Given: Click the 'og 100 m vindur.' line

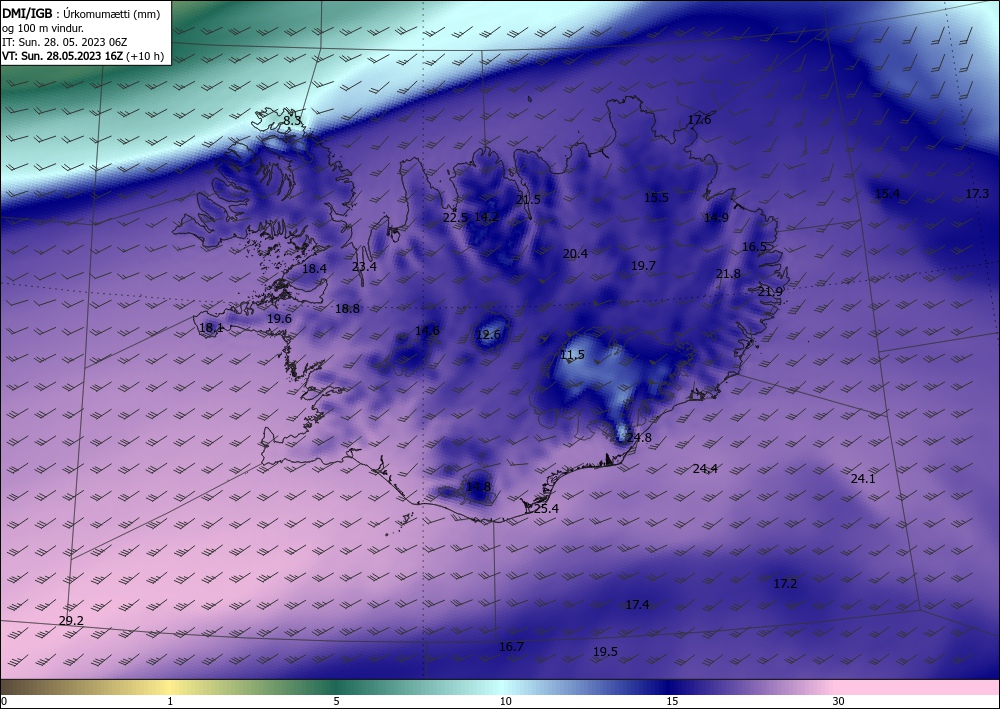Looking at the screenshot, I should (x=43, y=28).
